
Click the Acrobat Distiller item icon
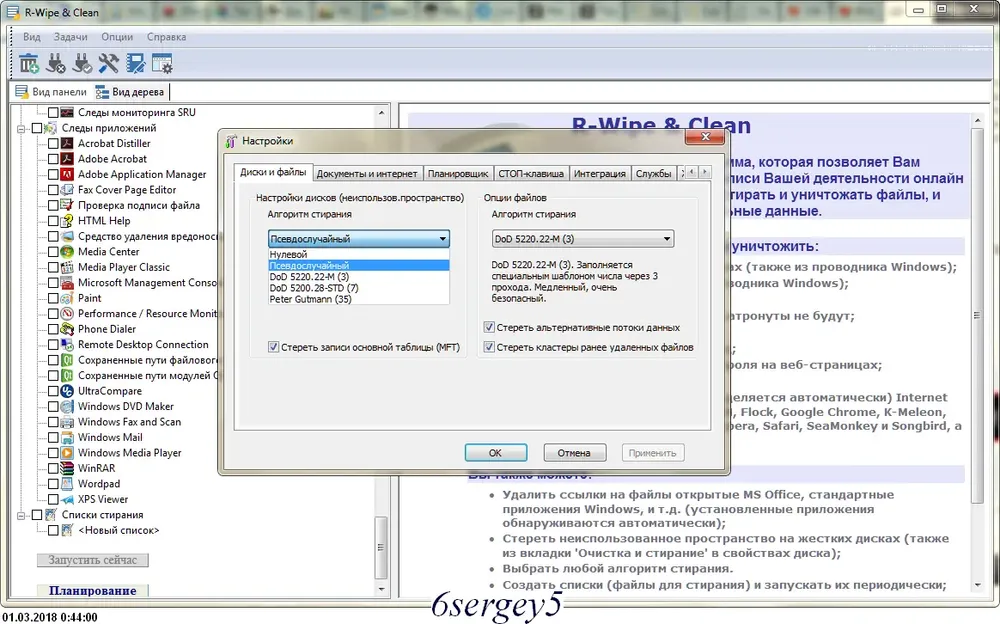point(67,144)
